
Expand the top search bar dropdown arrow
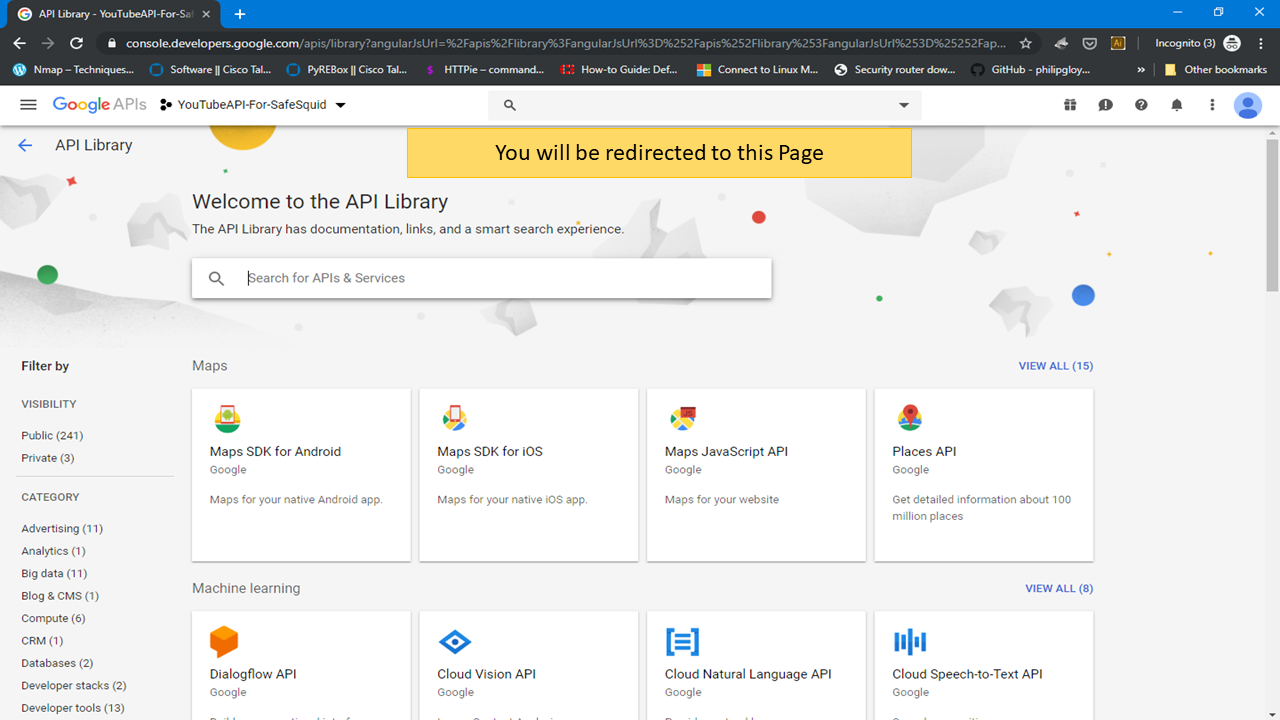coord(904,105)
